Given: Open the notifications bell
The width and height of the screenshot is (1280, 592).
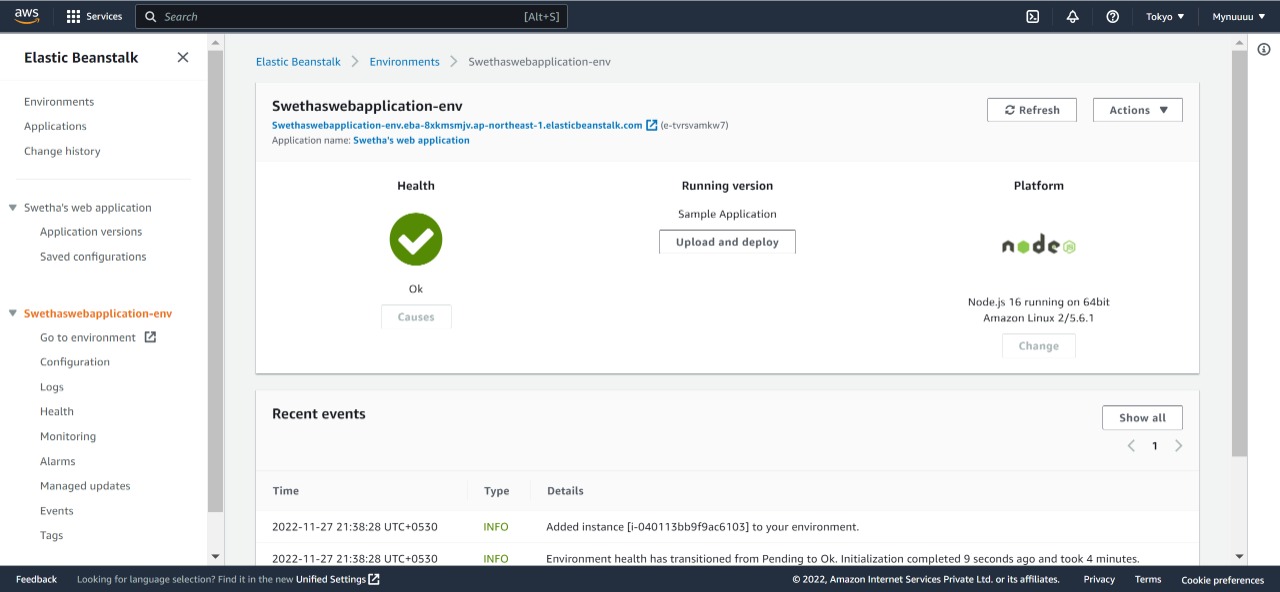Looking at the screenshot, I should coord(1073,16).
